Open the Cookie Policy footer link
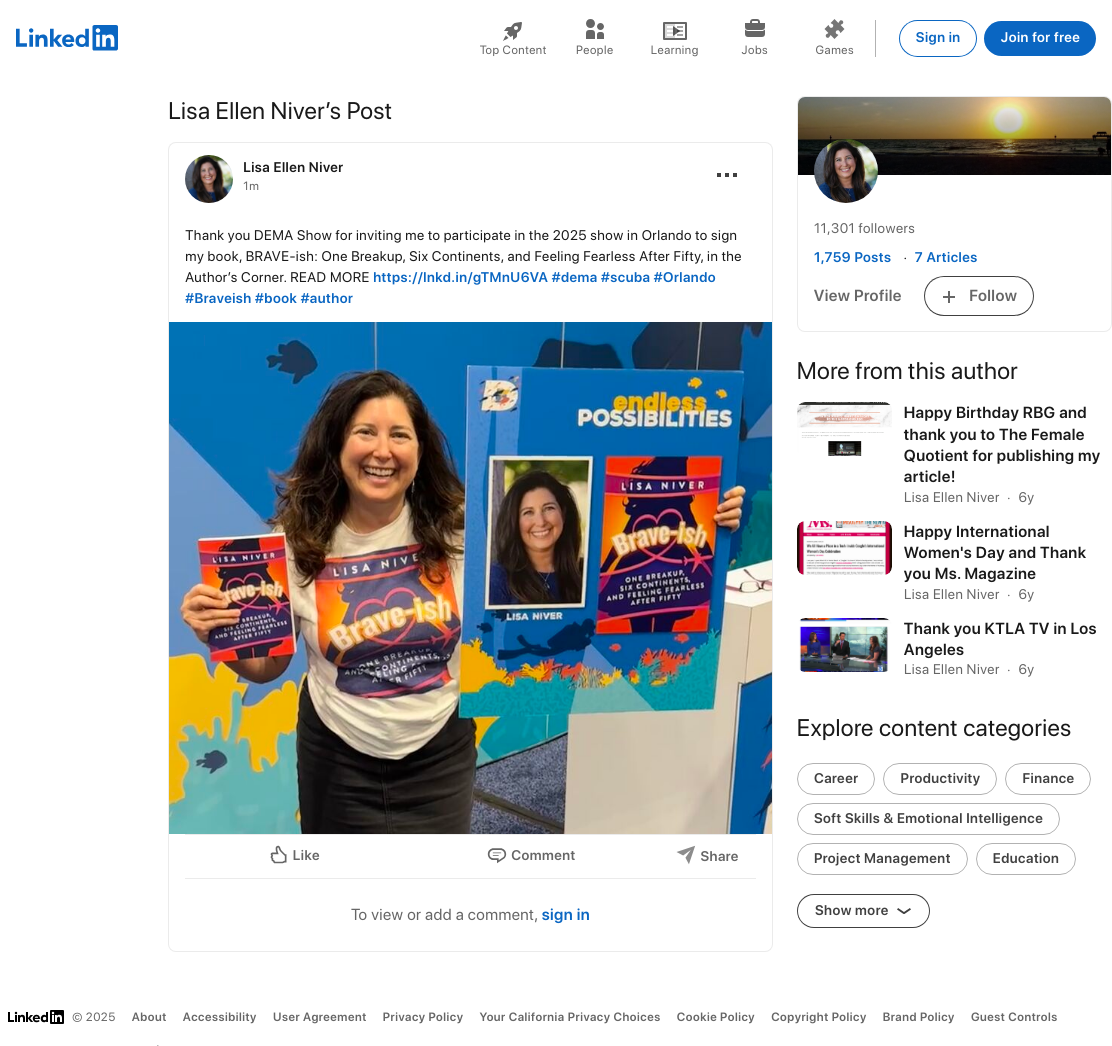 716,1017
